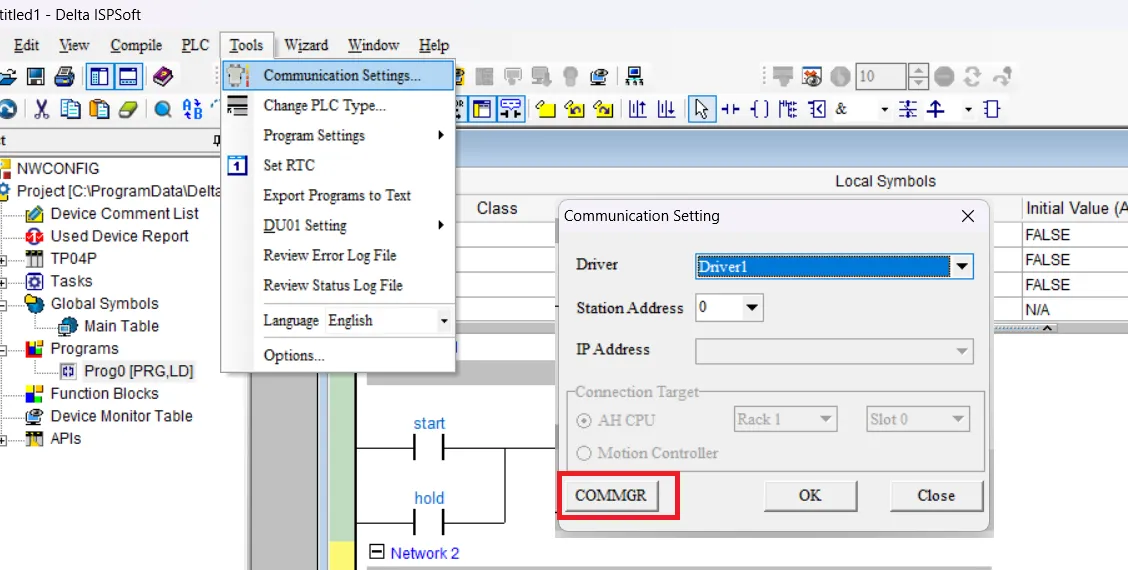Click Close button in Communication Setting
This screenshot has height=570, width=1128.
click(936, 496)
